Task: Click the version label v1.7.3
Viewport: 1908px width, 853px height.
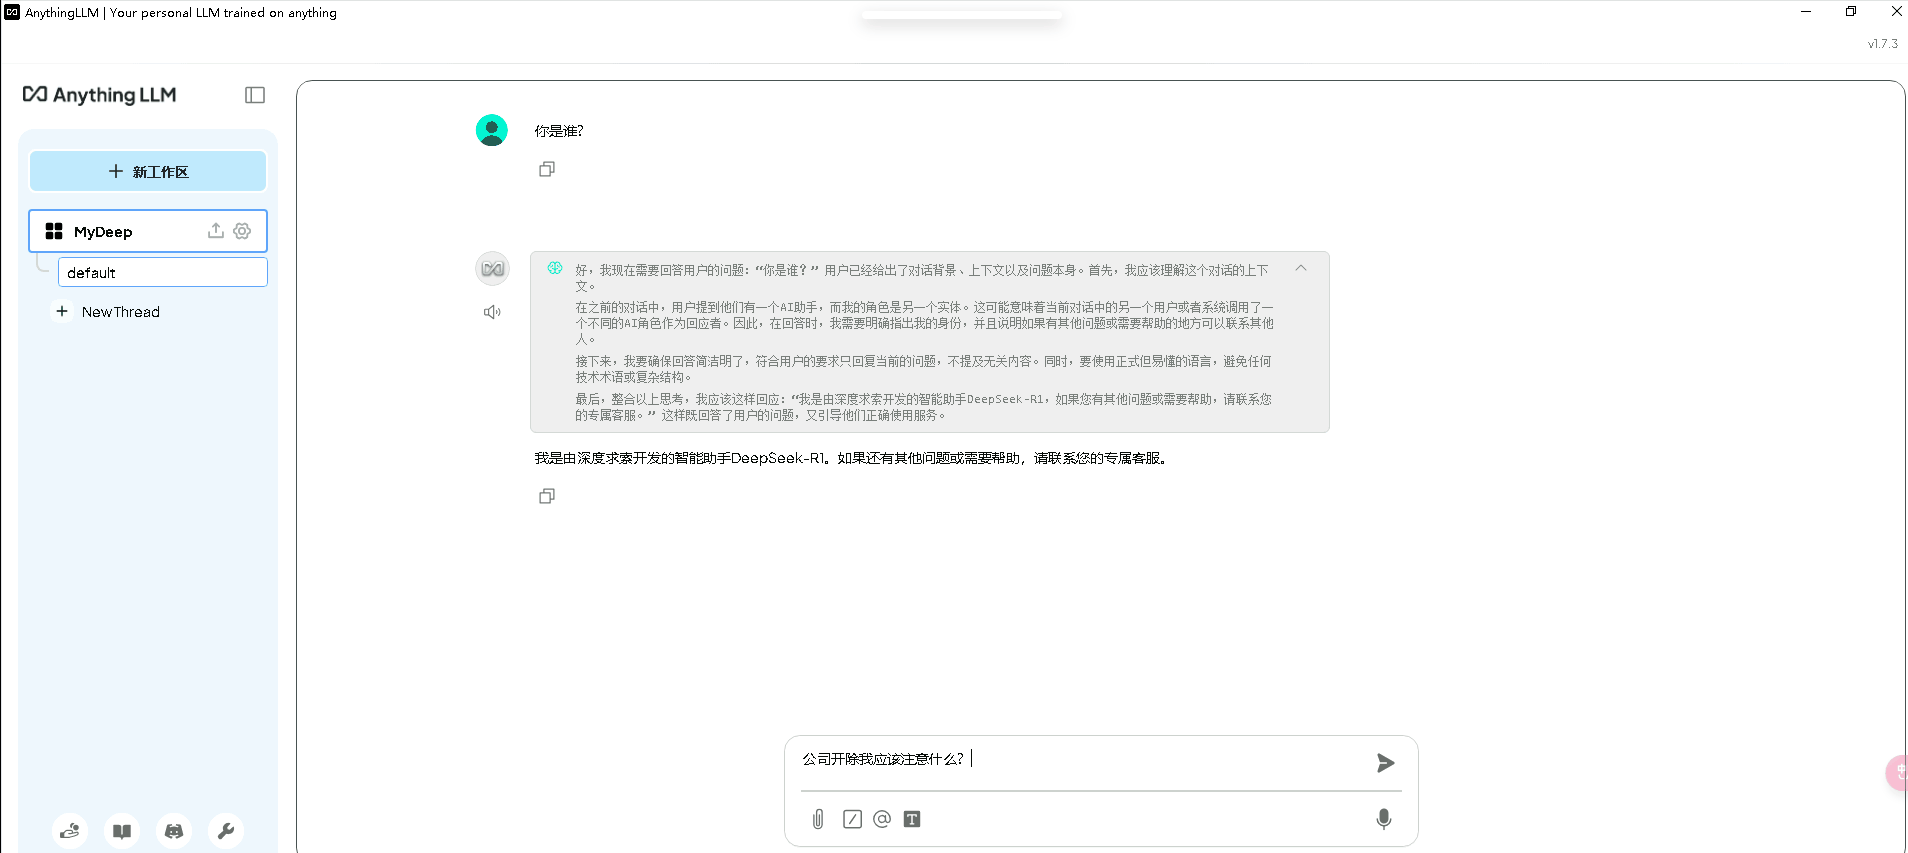Action: 1883,44
